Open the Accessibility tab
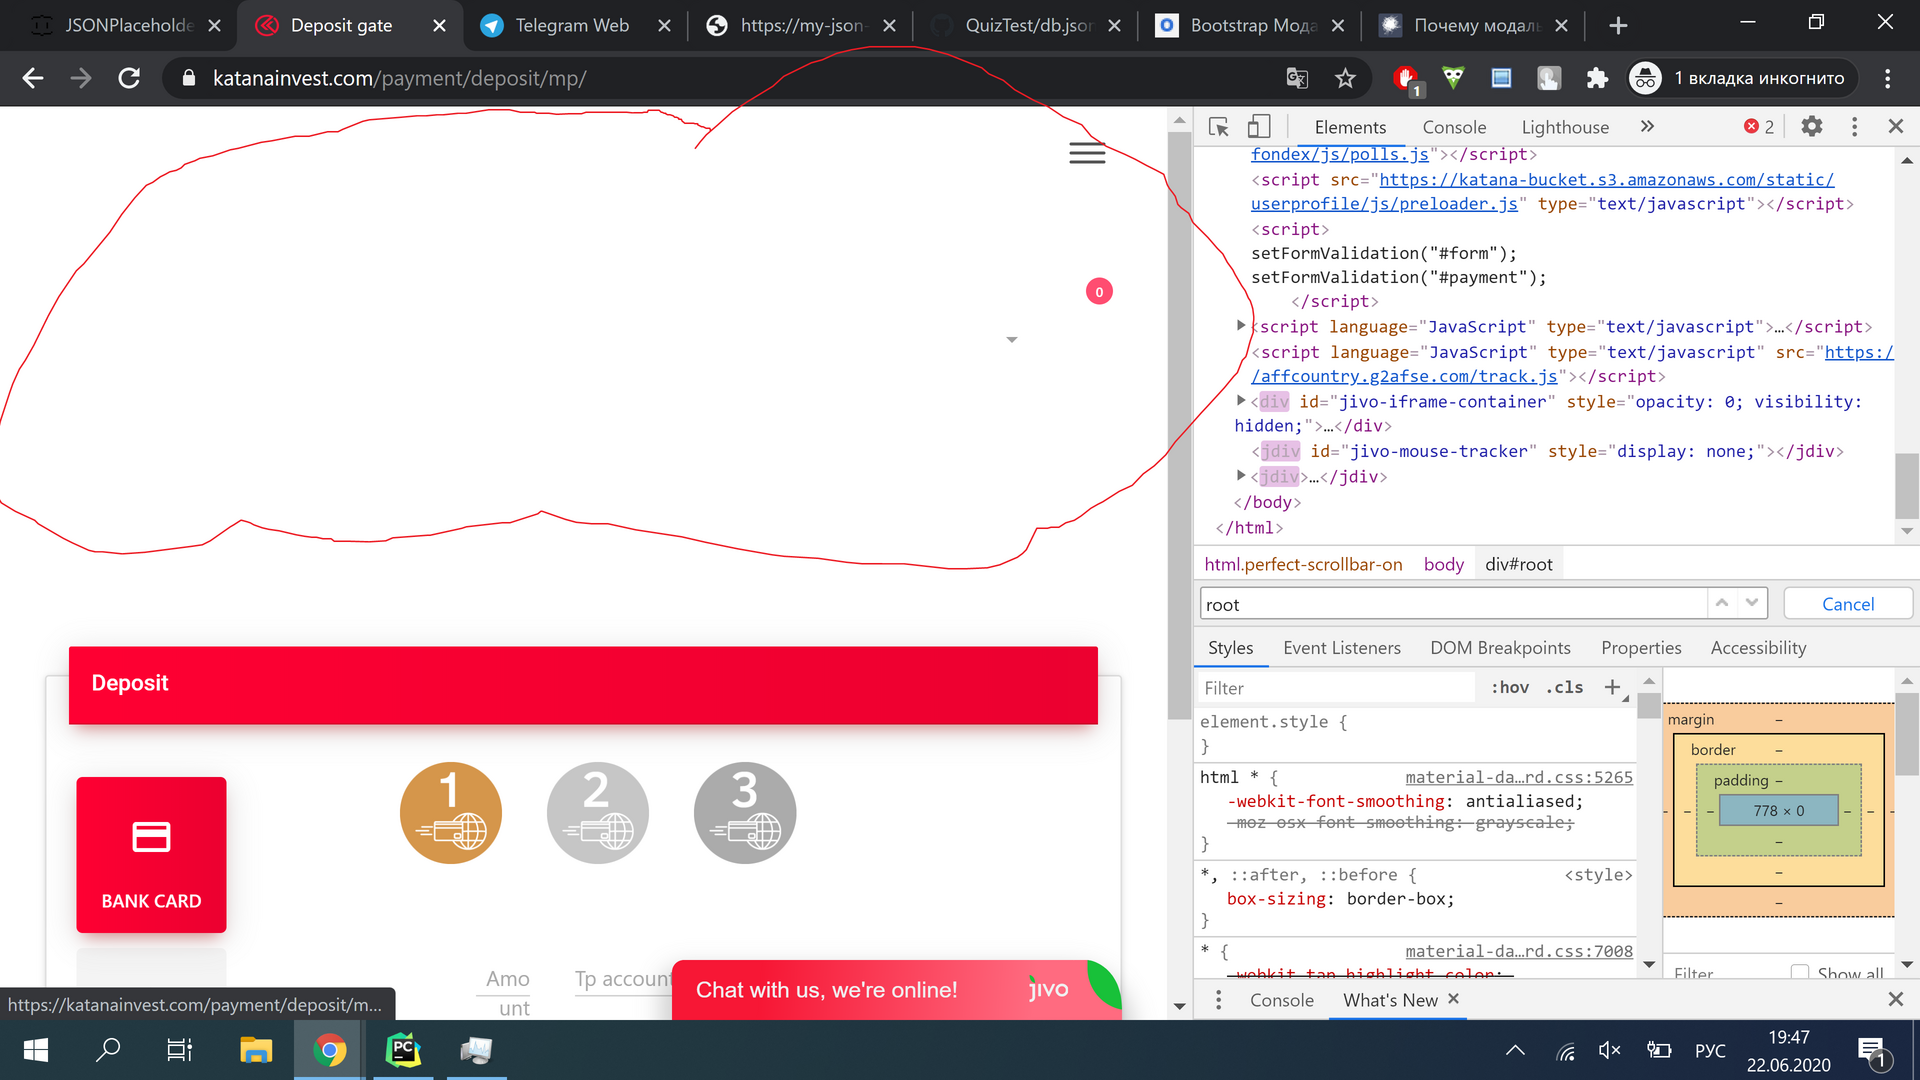The height and width of the screenshot is (1080, 1920). (1758, 648)
